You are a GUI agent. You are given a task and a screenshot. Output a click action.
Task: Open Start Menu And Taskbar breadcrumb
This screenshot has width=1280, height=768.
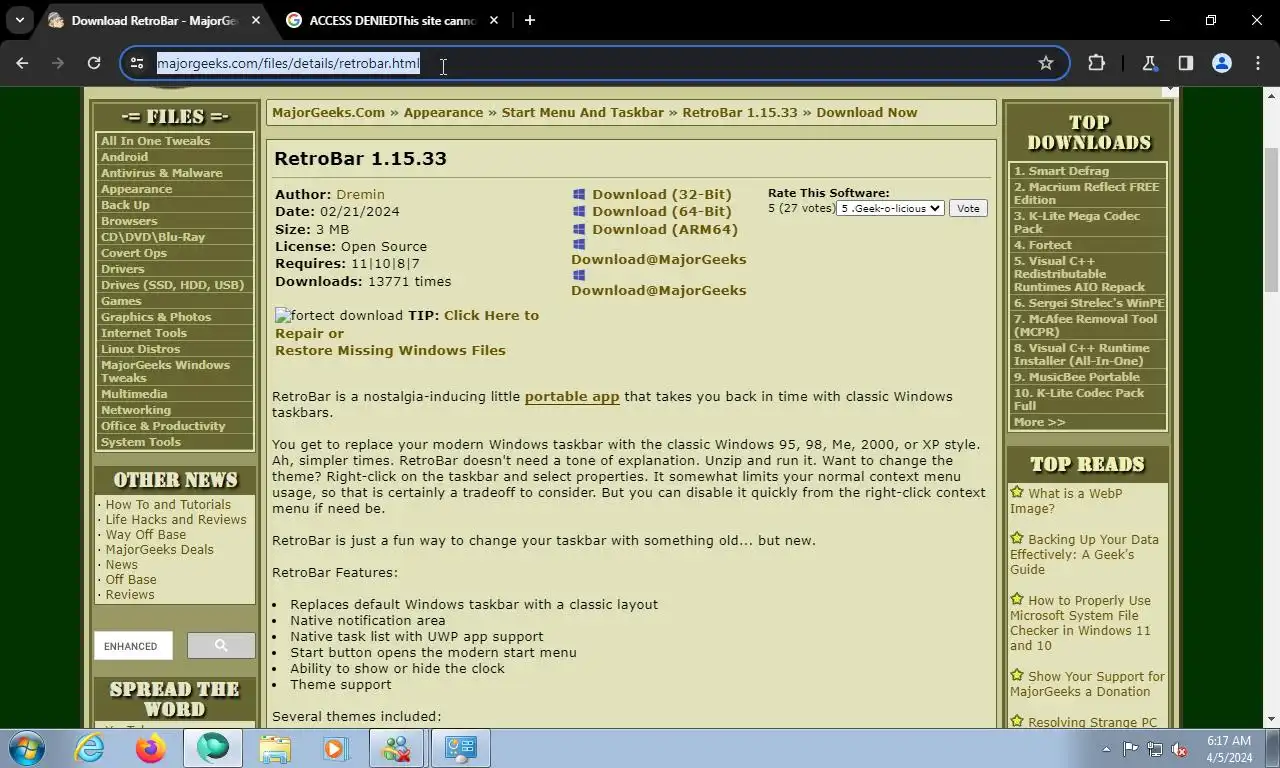[582, 112]
